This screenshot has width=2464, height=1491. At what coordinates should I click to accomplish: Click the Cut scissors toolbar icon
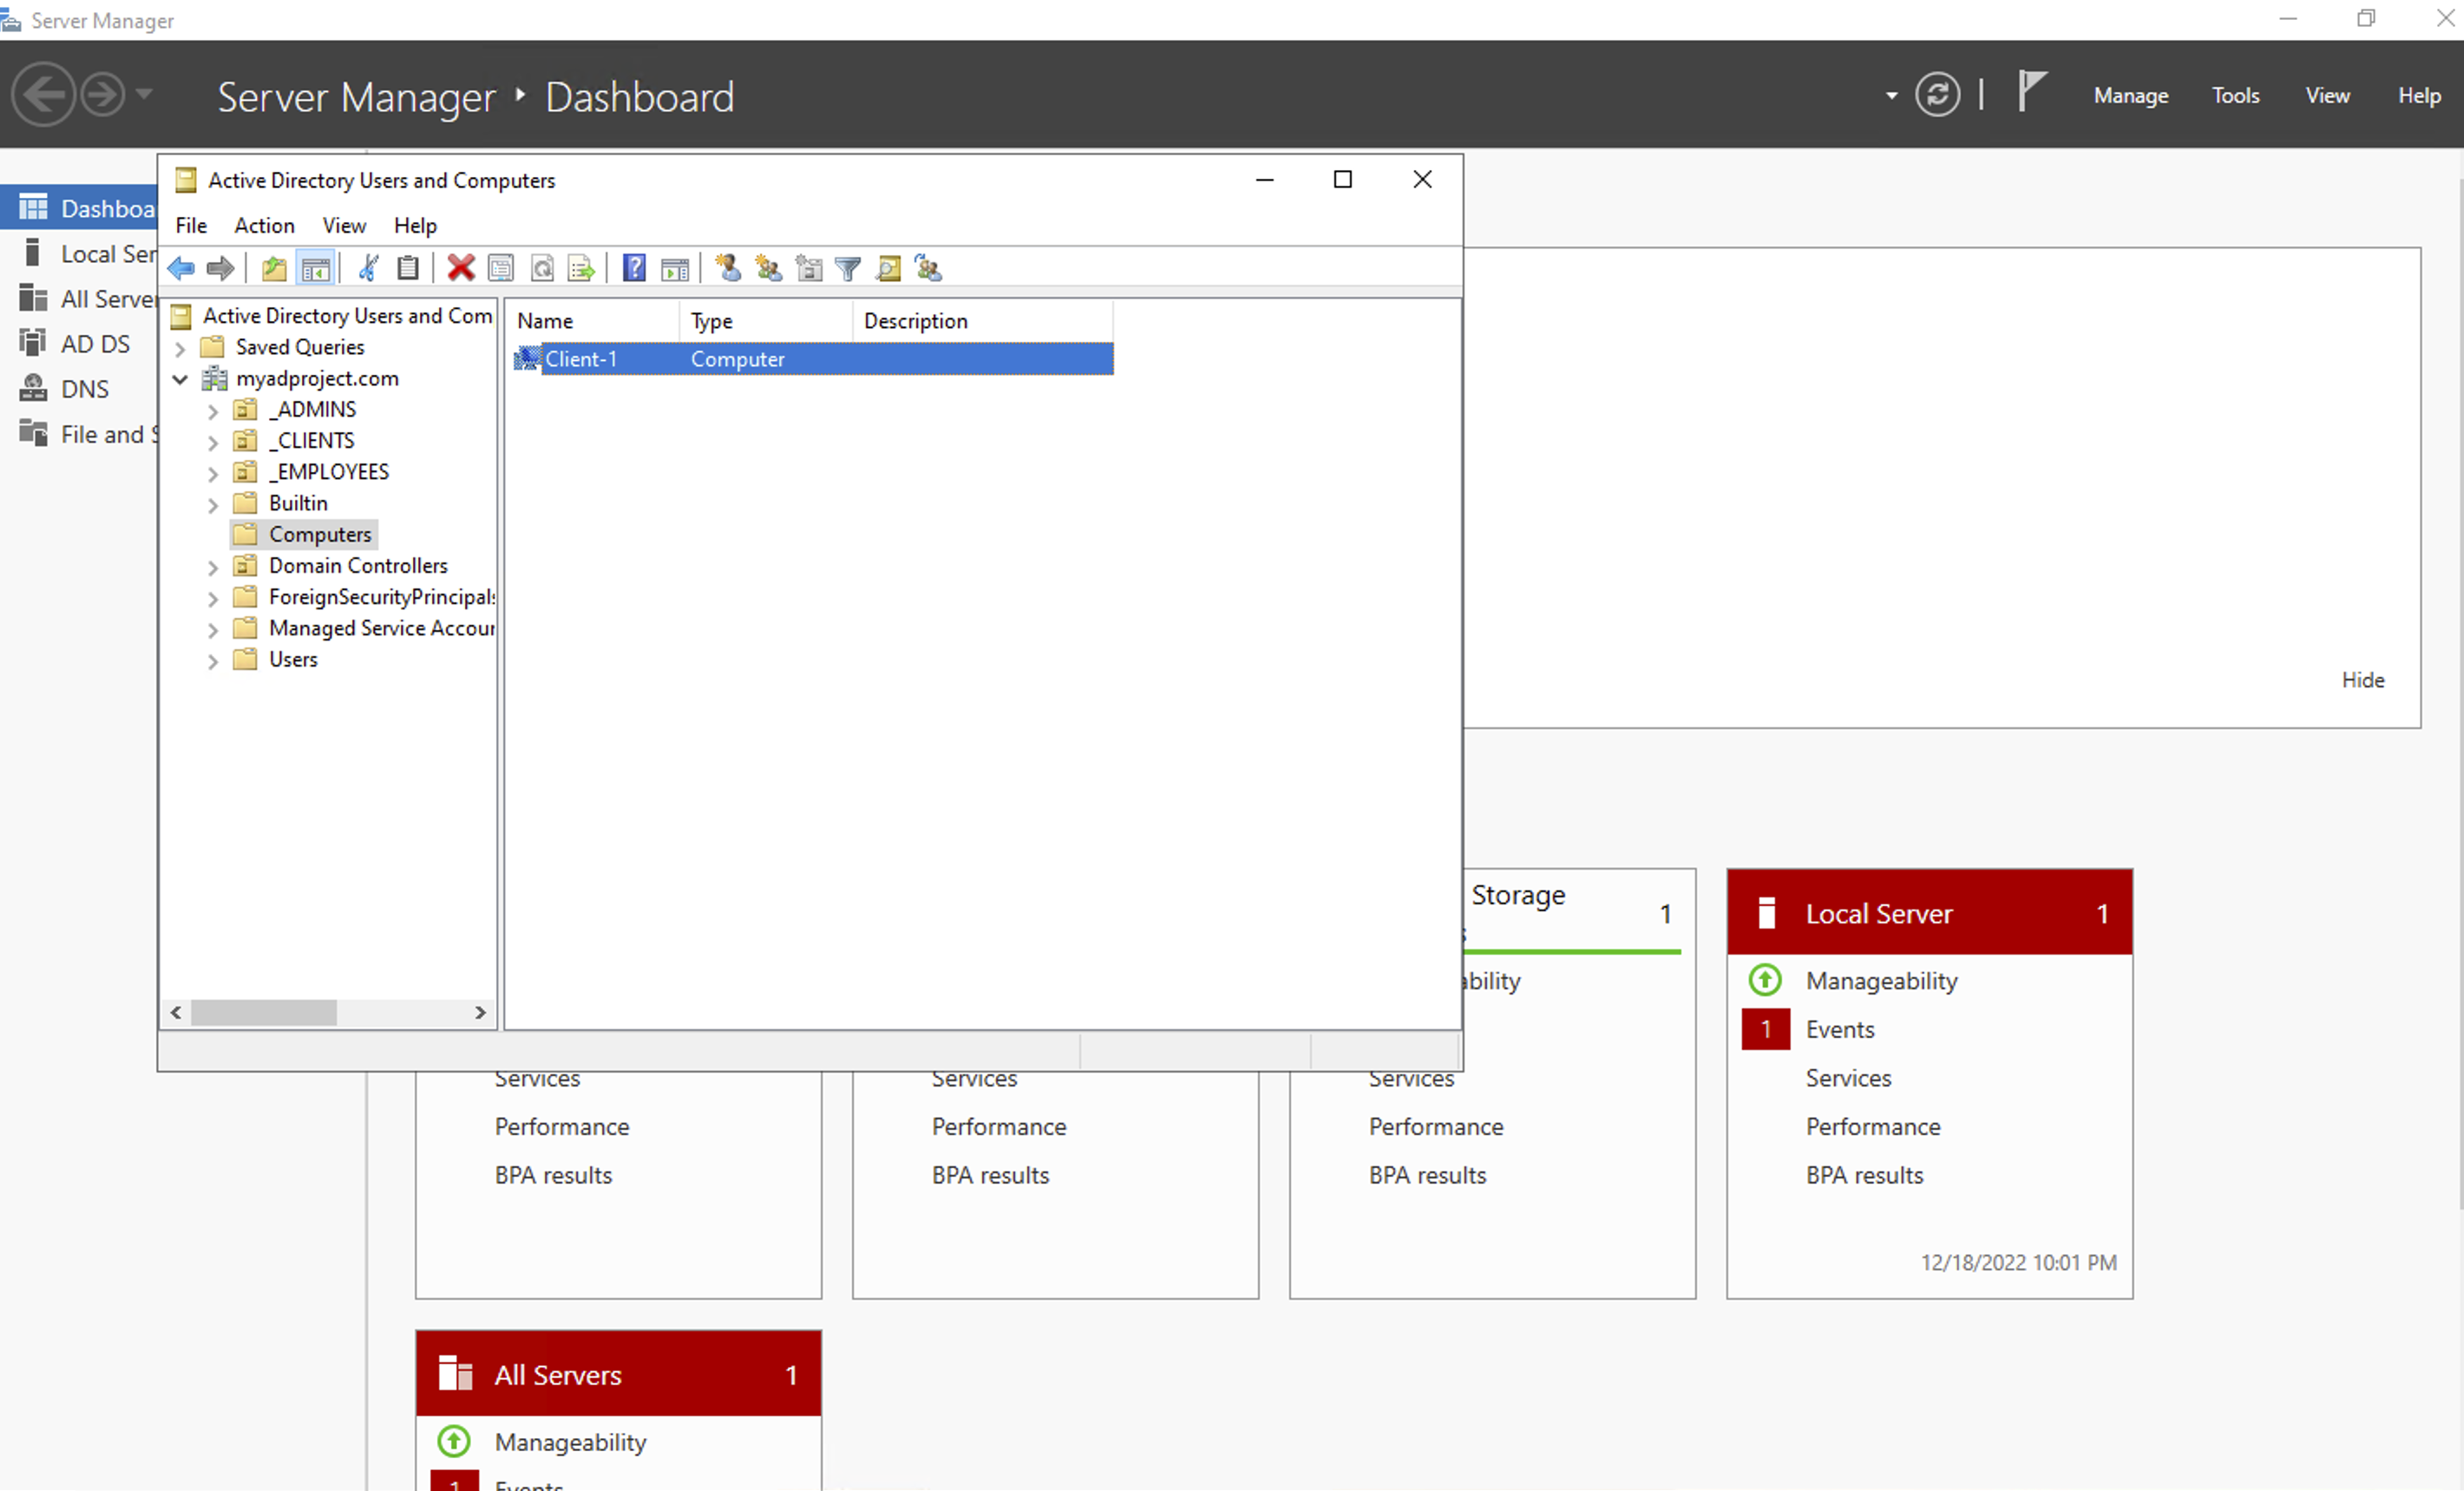[368, 268]
